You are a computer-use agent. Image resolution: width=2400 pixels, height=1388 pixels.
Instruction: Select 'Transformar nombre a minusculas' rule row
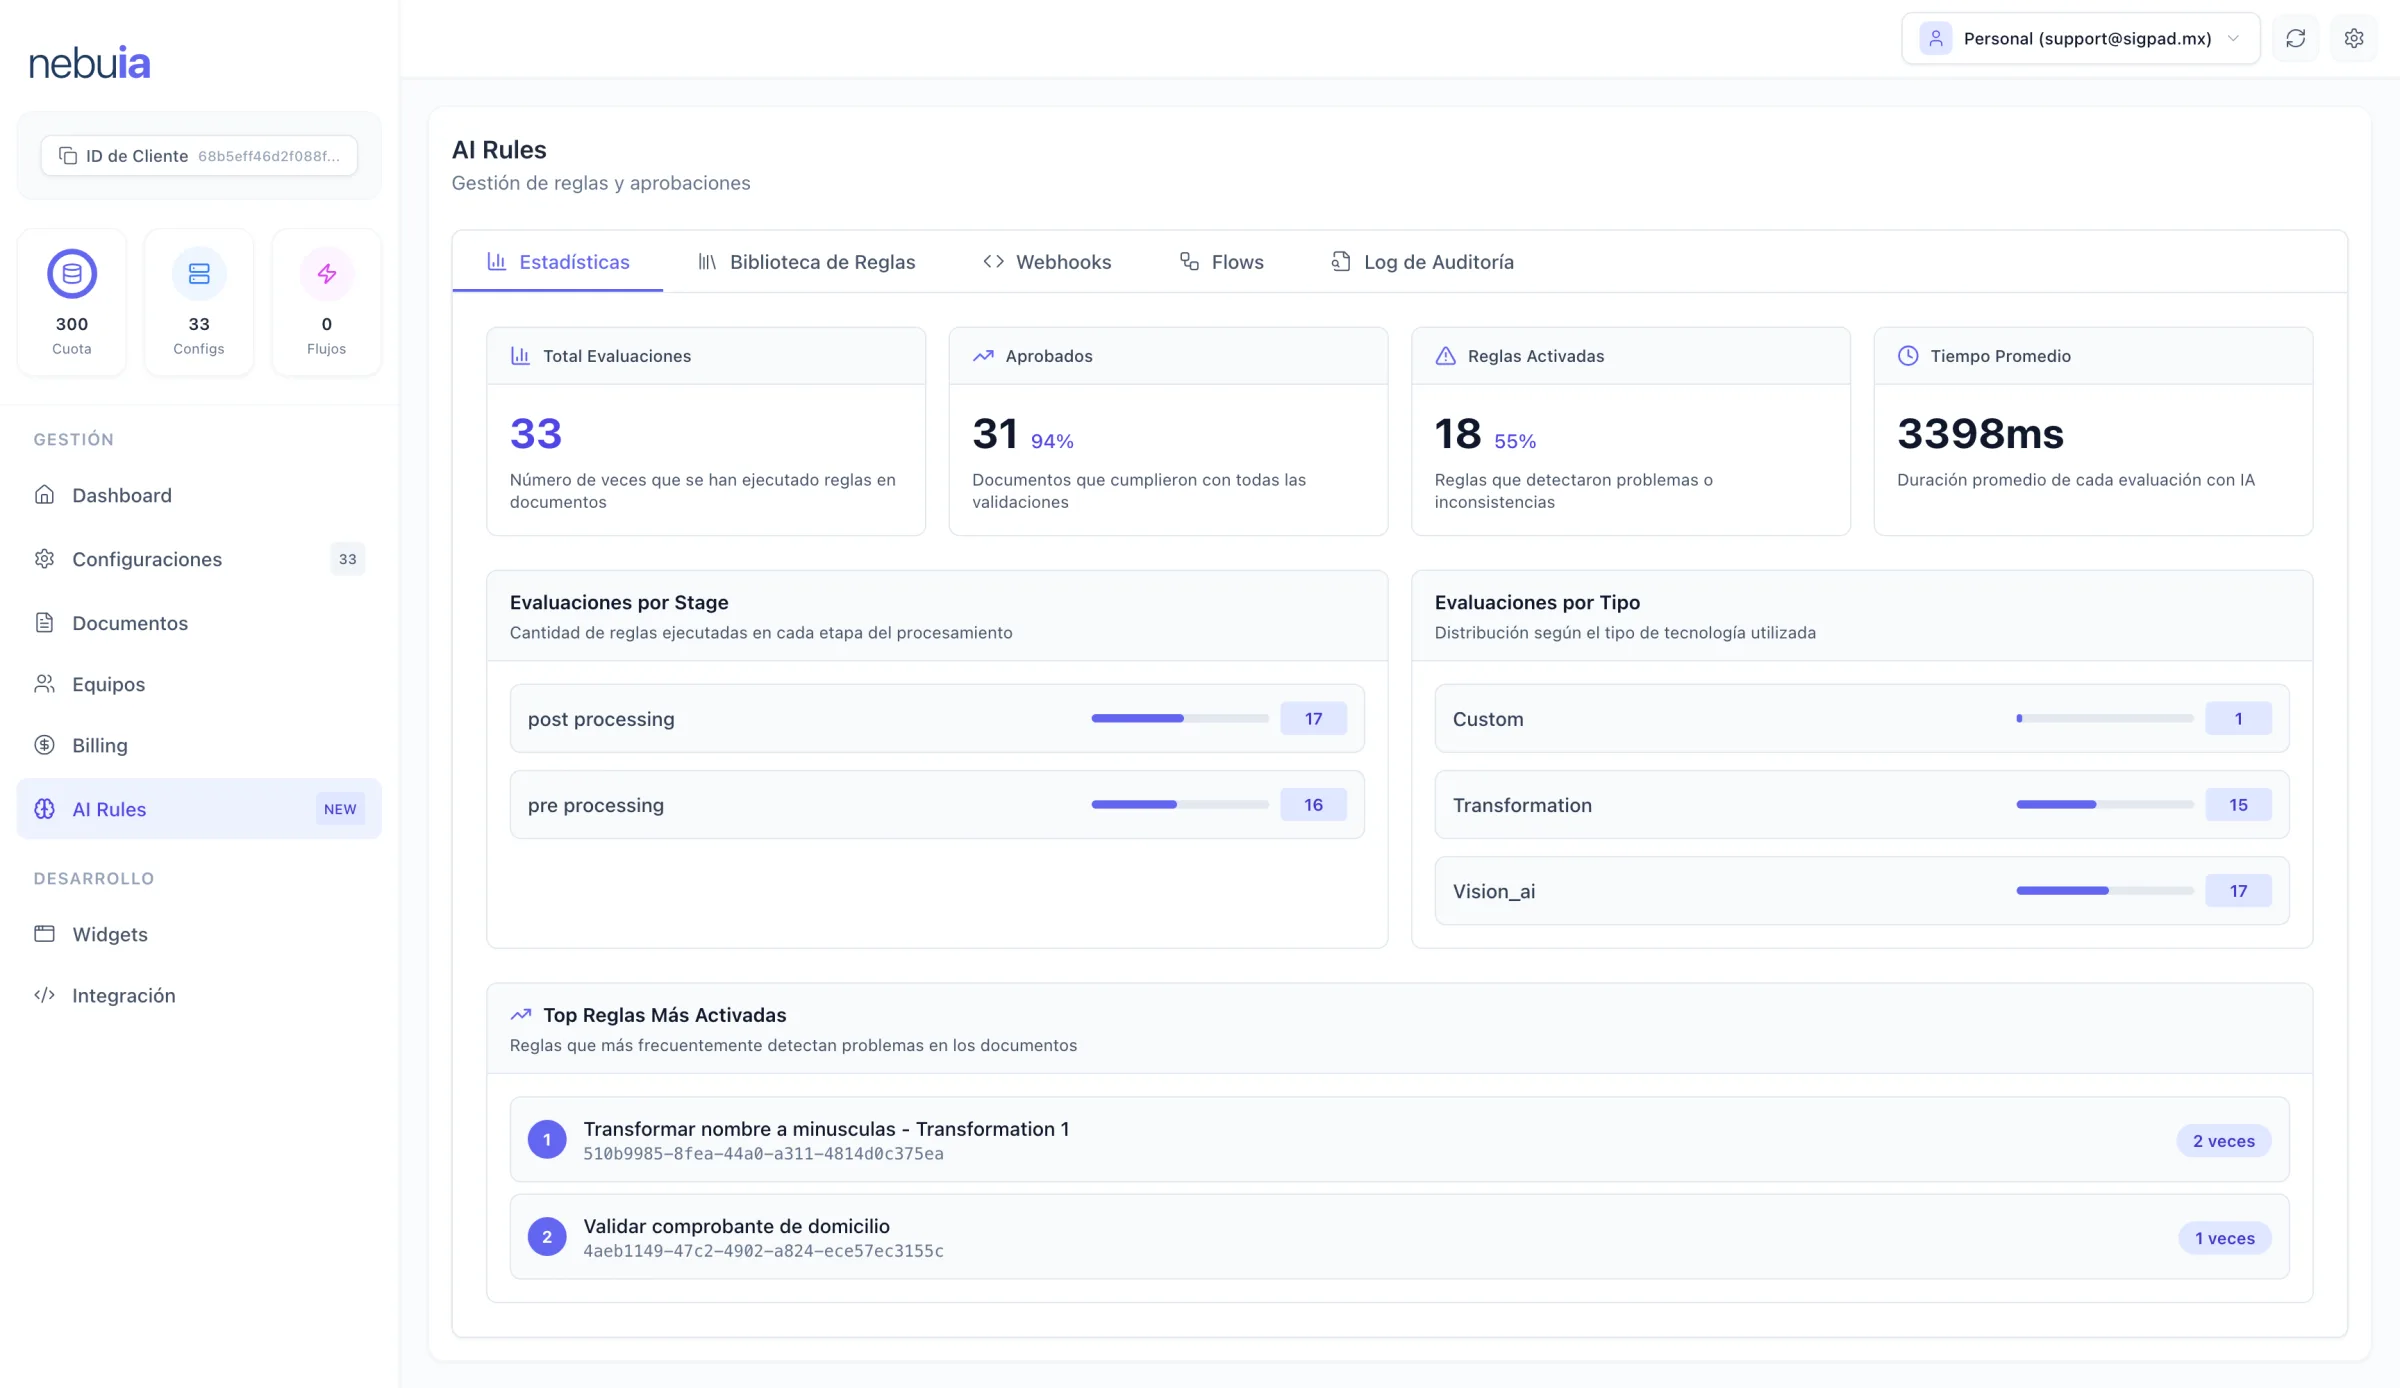coord(1399,1139)
